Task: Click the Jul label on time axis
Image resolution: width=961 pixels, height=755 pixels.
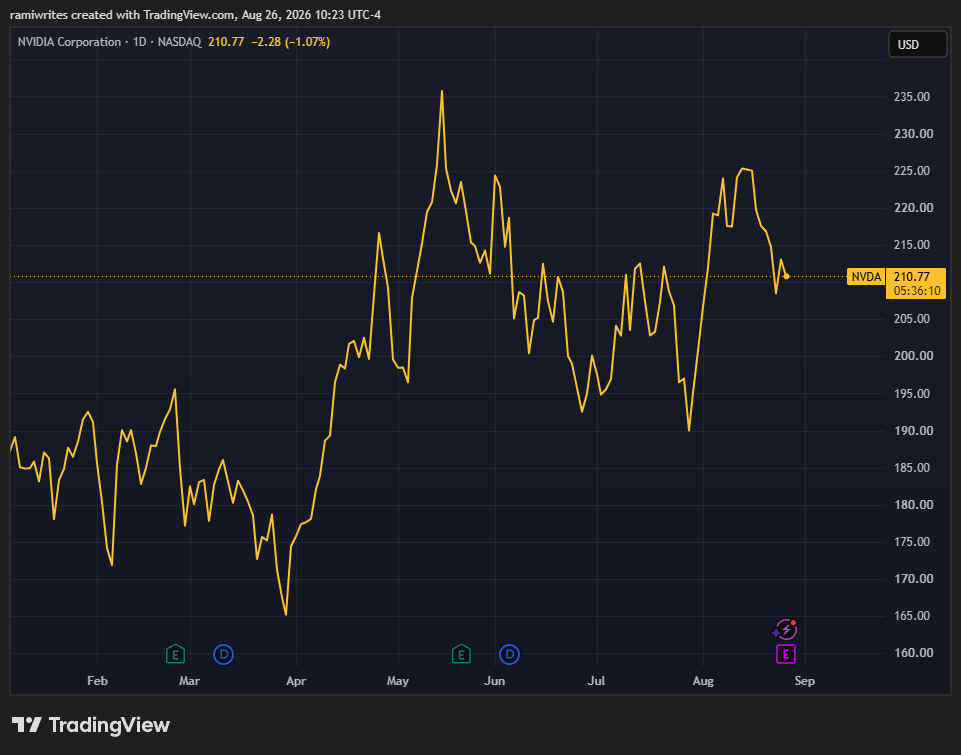Action: [596, 681]
